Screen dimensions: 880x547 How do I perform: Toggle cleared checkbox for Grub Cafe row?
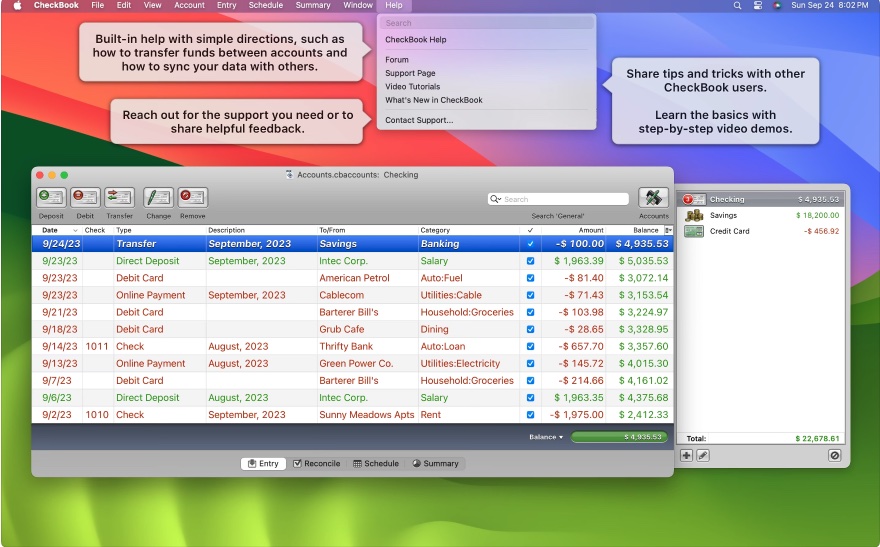[530, 329]
